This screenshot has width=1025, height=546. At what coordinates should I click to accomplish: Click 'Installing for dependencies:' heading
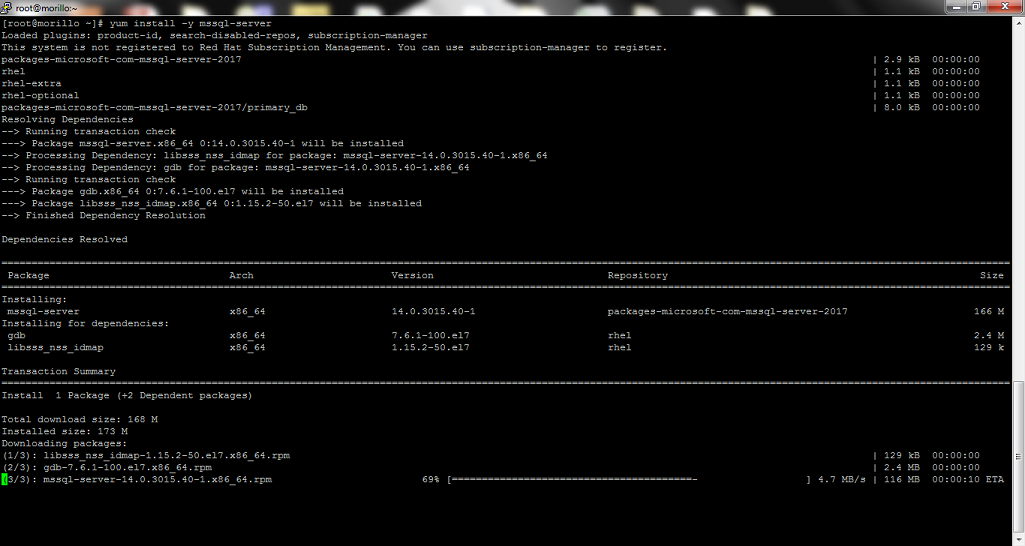click(x=85, y=324)
